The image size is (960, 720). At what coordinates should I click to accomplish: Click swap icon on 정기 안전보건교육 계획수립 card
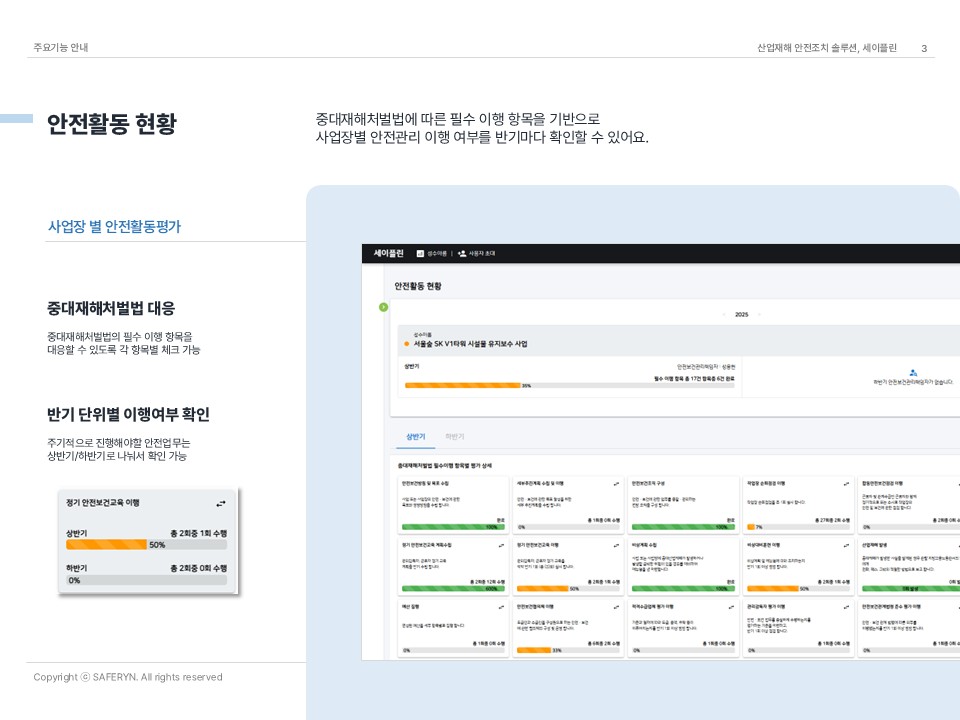(502, 545)
